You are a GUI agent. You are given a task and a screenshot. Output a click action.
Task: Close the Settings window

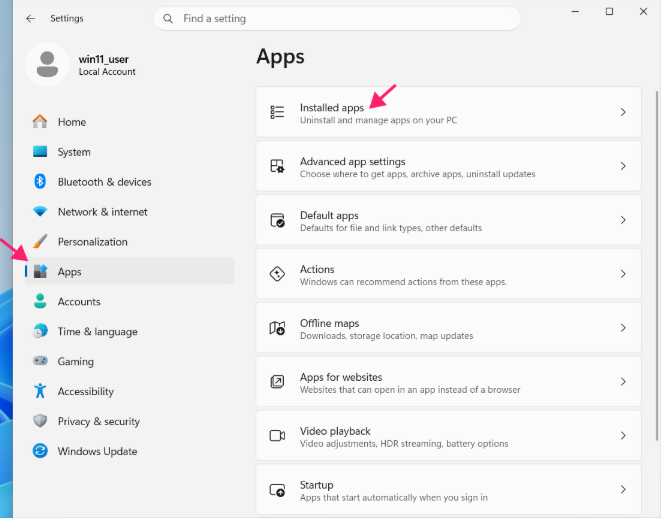643,12
